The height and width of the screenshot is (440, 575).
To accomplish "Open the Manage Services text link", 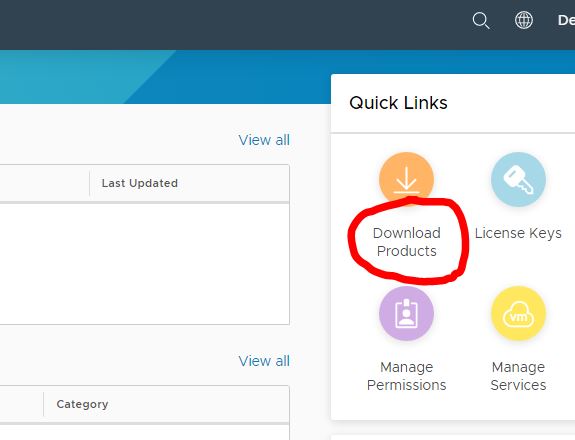I will tap(518, 376).
